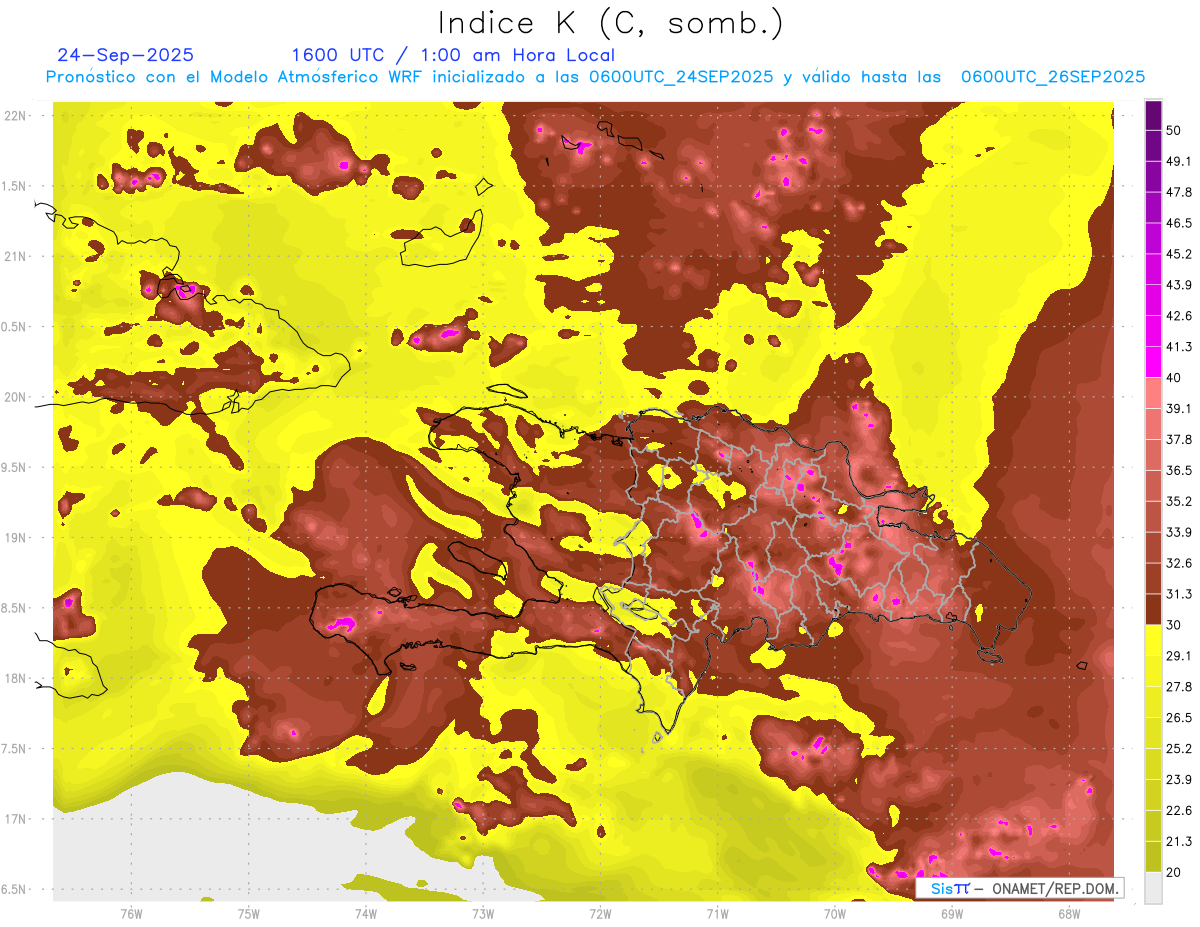Click the '35.2' colorbar value
This screenshot has width=1200, height=927.
1178,501
